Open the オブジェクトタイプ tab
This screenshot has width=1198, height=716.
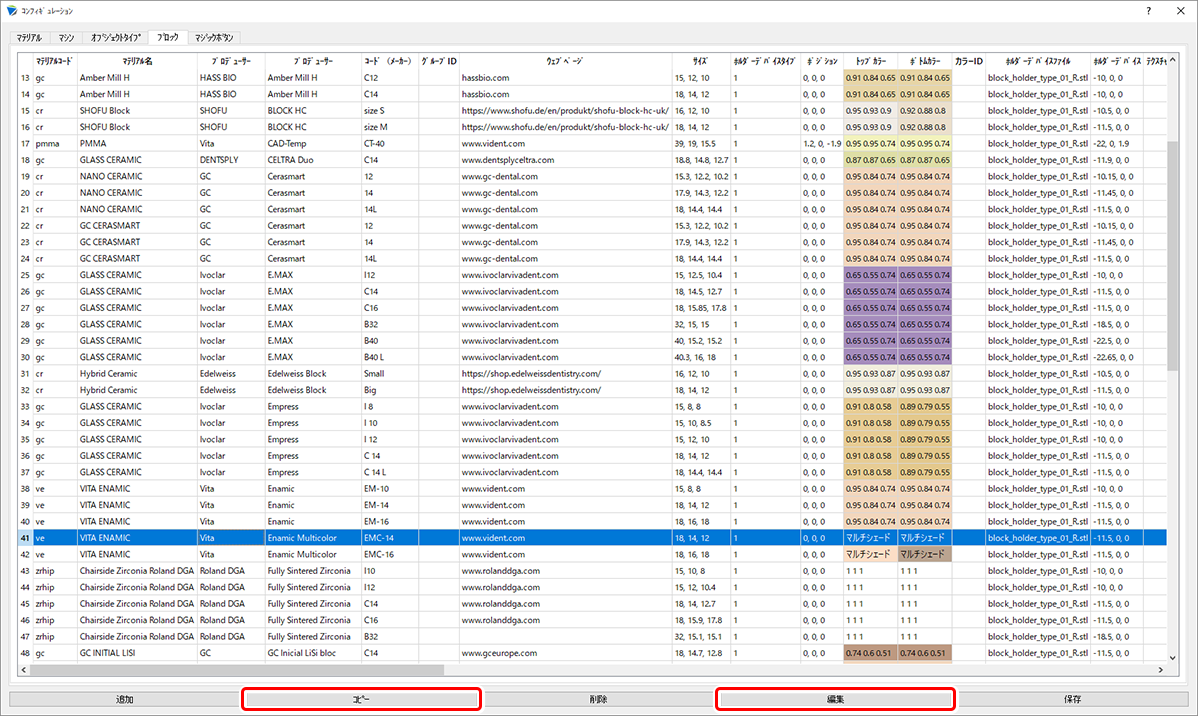[x=115, y=37]
